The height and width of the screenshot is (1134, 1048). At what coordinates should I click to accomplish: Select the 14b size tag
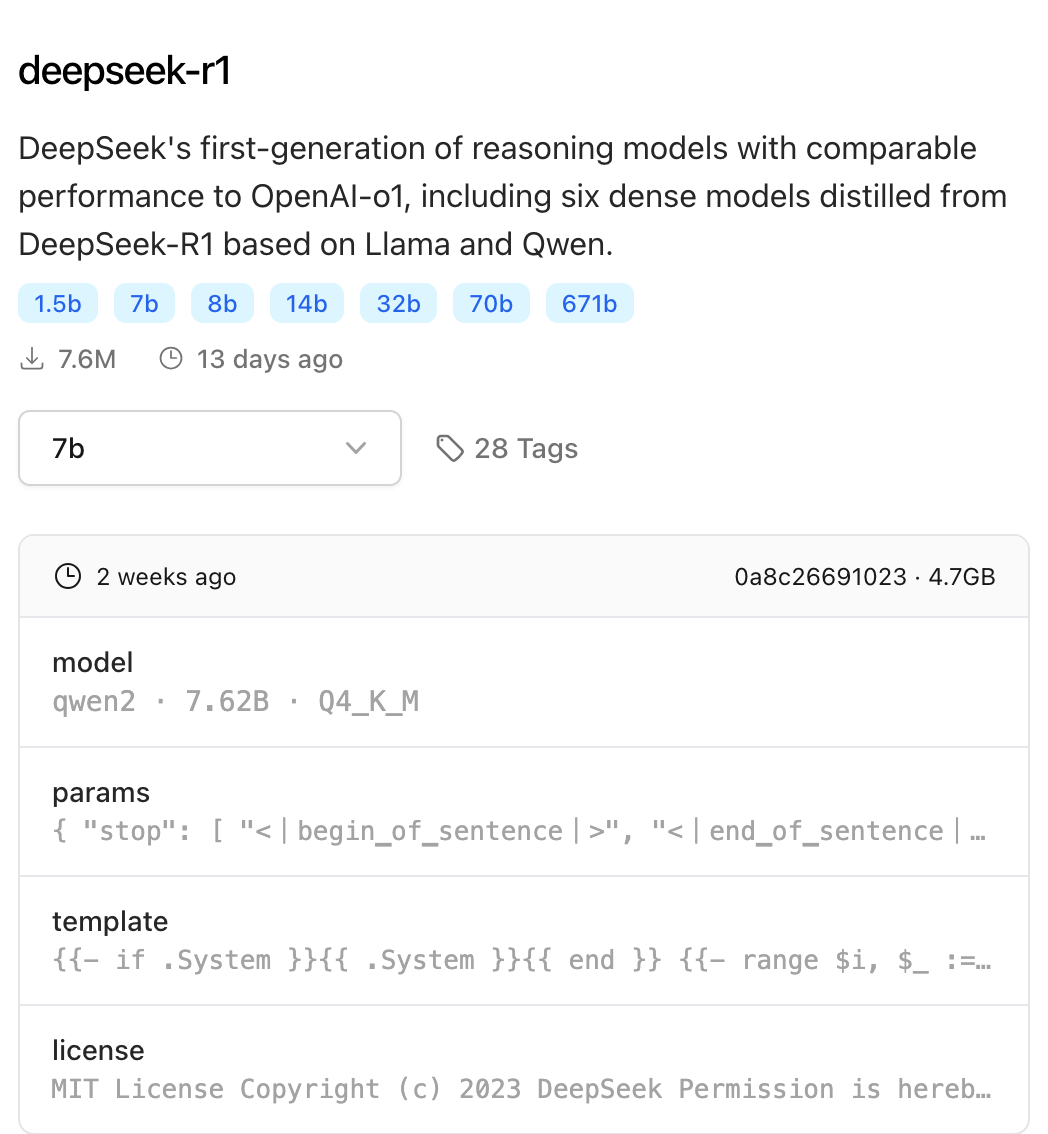[x=307, y=303]
